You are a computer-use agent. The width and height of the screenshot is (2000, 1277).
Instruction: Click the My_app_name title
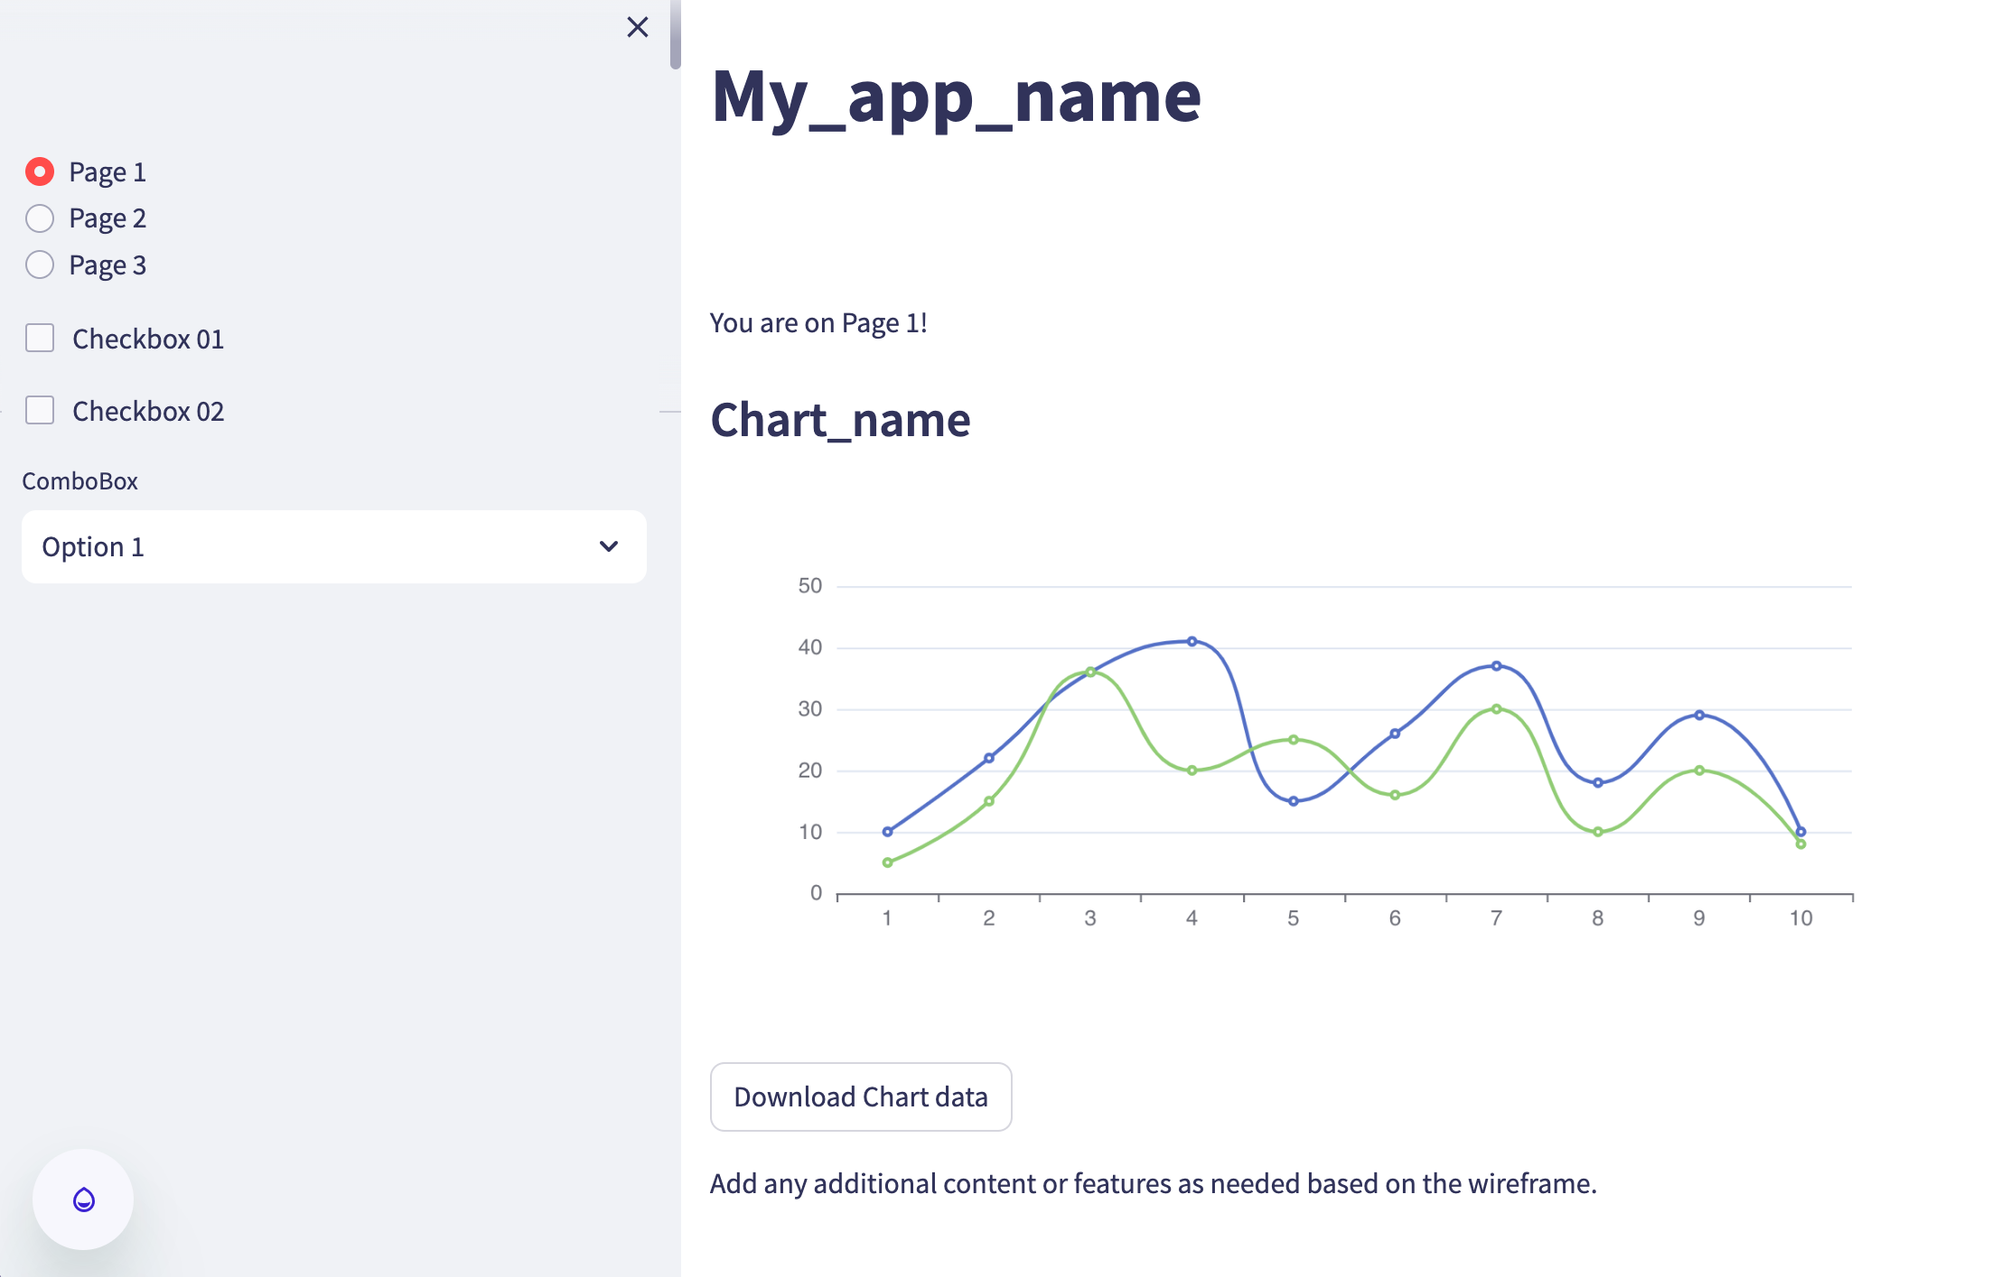955,95
